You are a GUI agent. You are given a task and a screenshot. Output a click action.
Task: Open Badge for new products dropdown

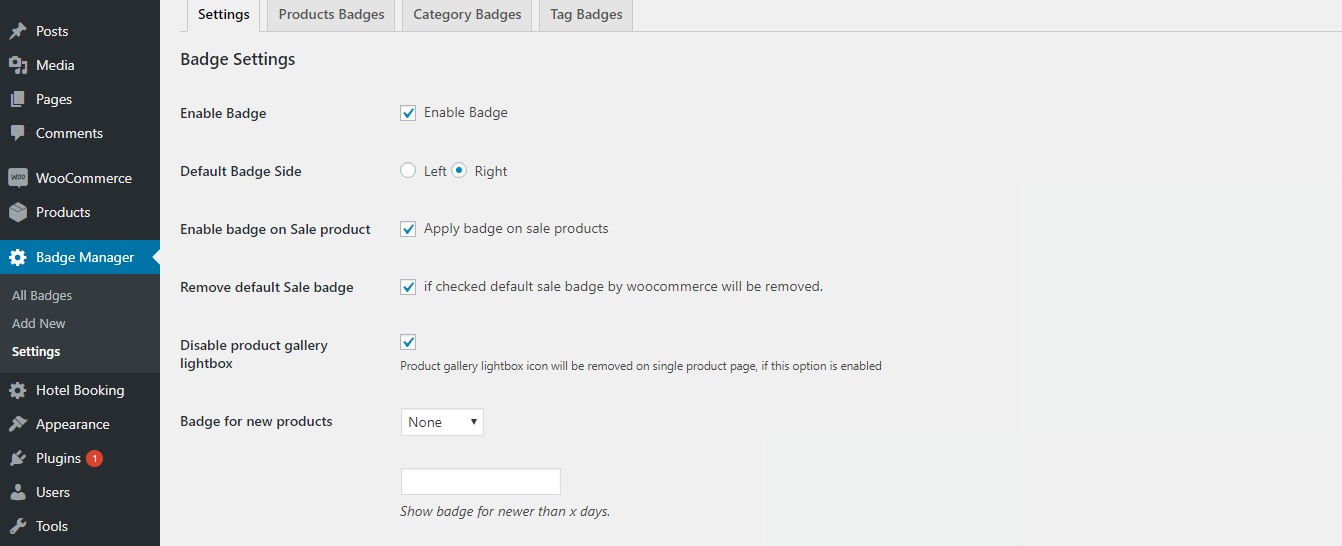point(442,422)
